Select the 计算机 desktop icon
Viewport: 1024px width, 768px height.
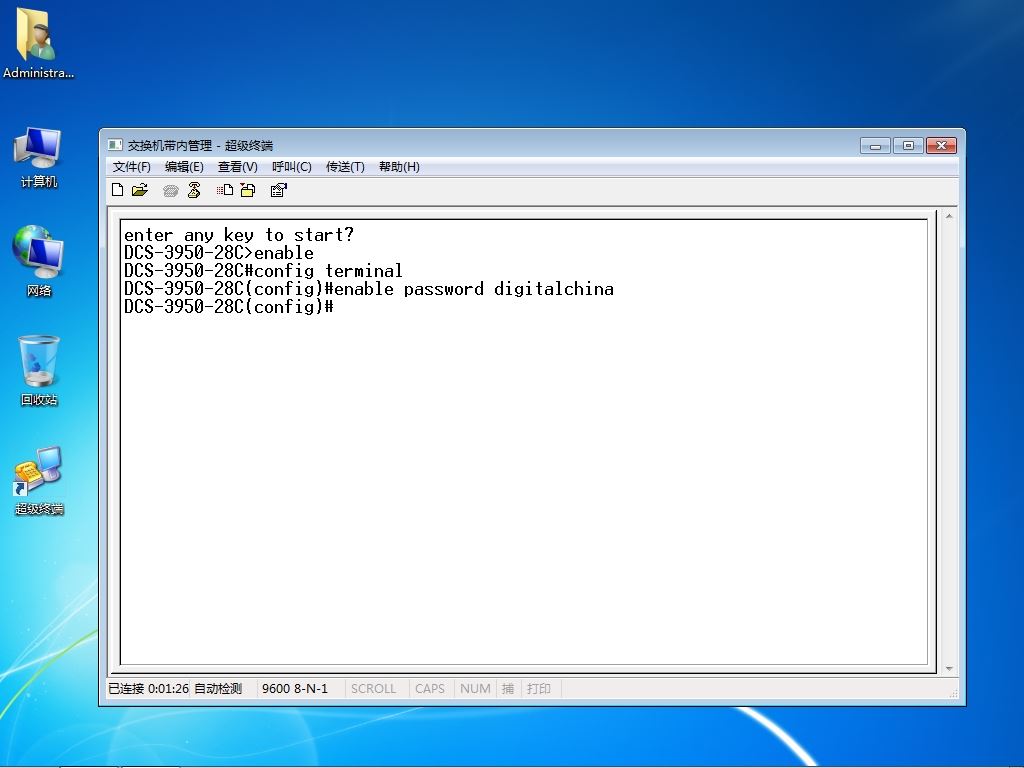point(39,157)
